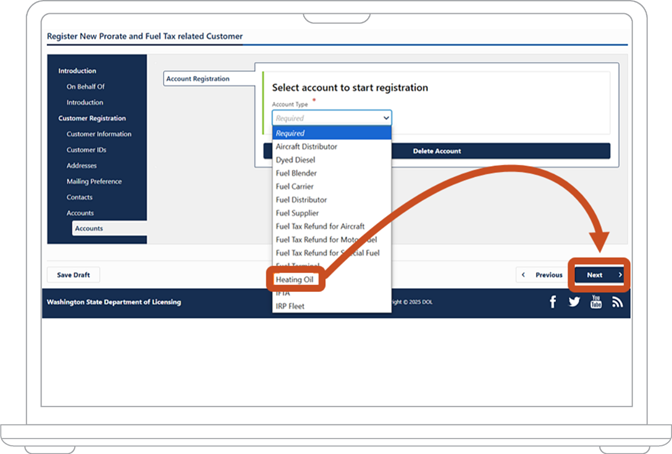
Task: Click Washington State Department of Licensing text
Action: tap(114, 302)
